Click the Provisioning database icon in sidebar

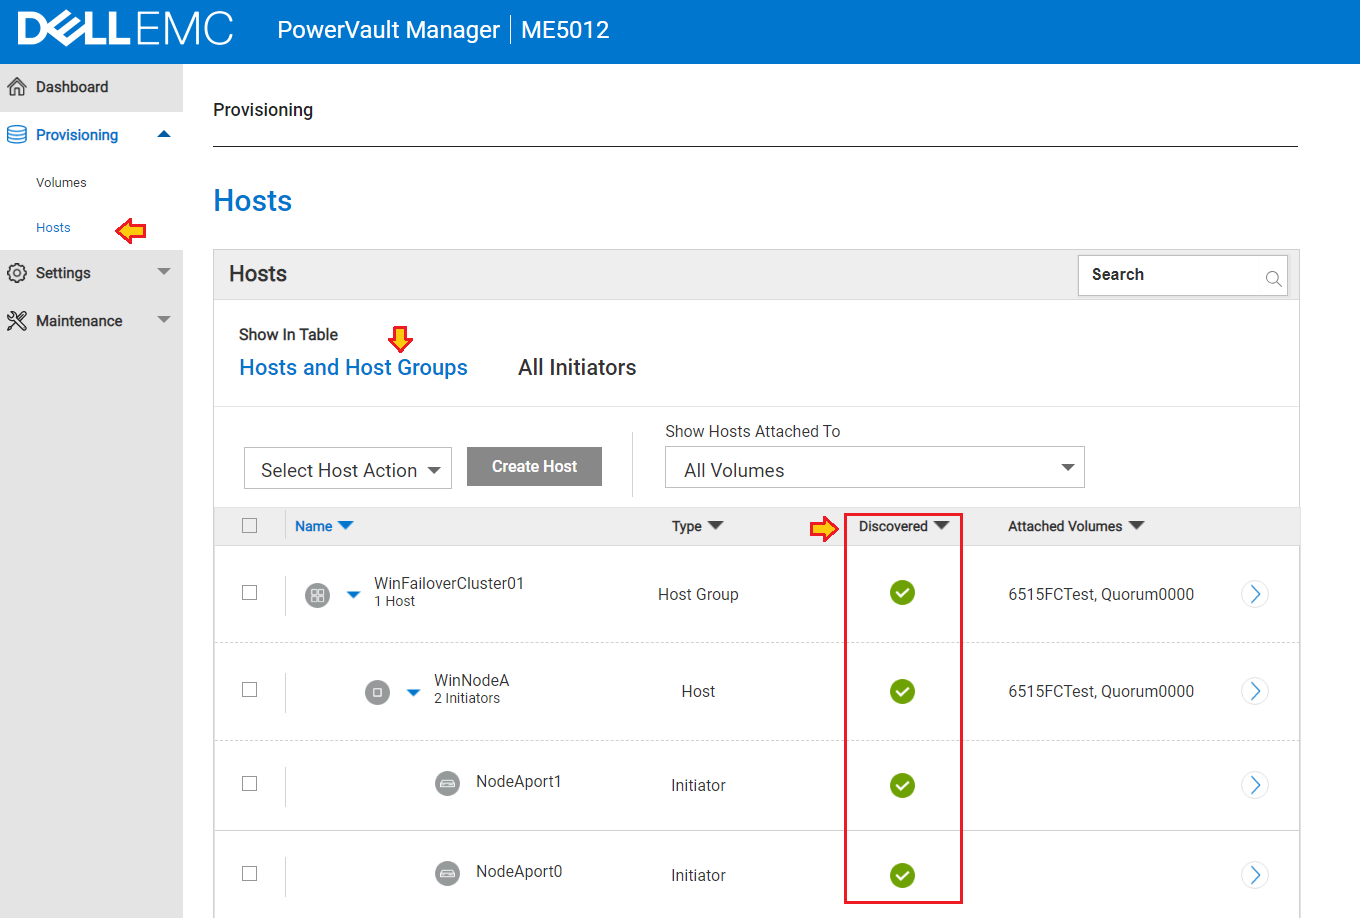[16, 134]
